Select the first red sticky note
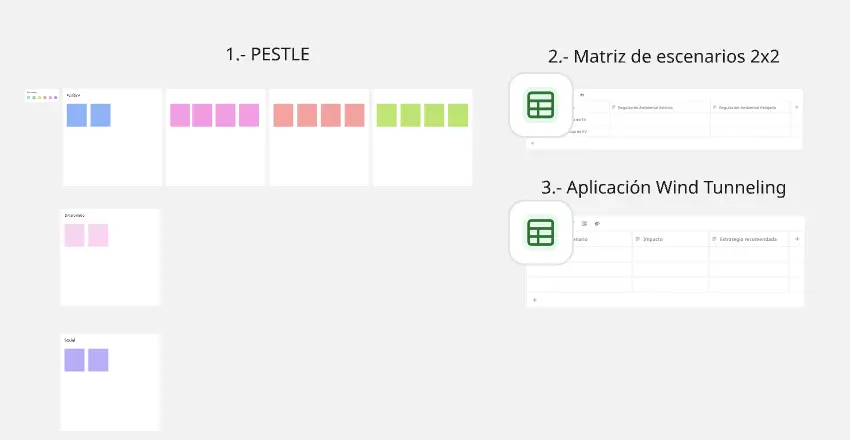 coord(283,115)
